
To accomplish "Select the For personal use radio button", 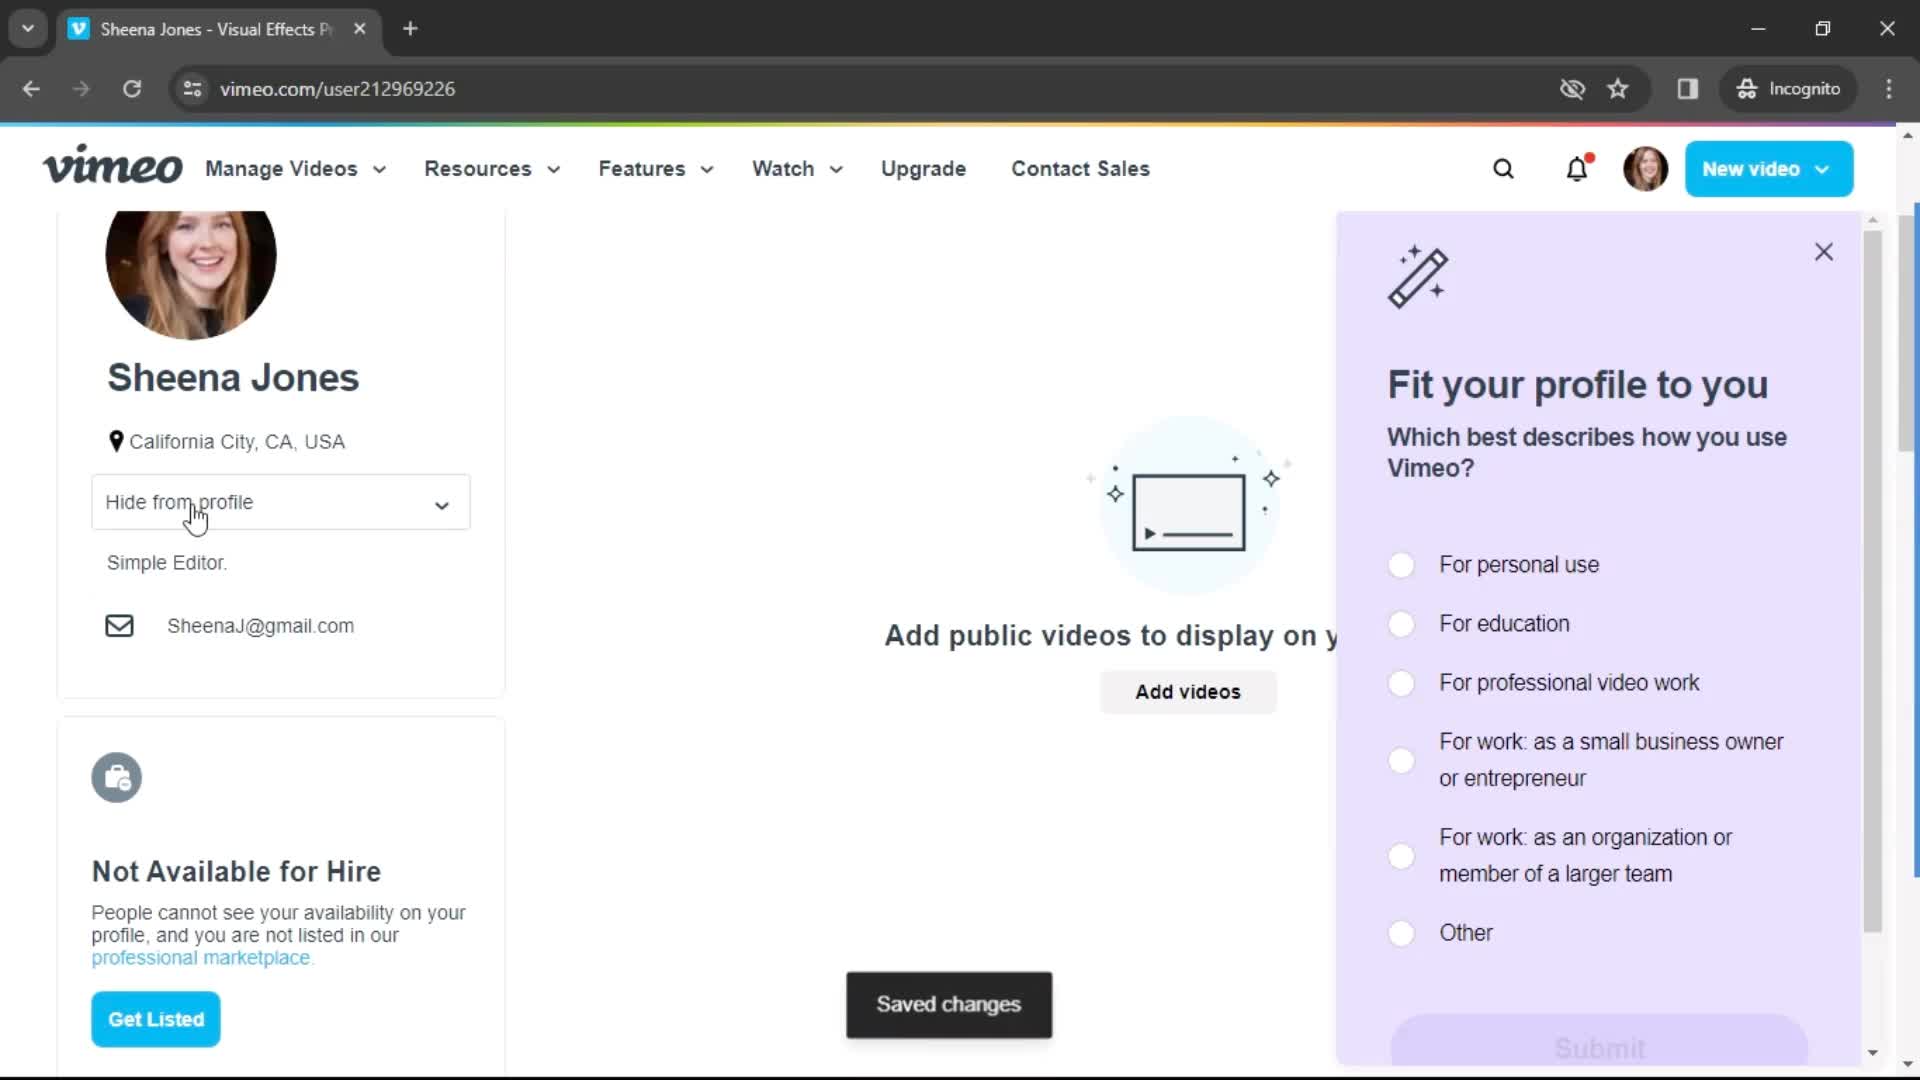I will click(x=1402, y=564).
